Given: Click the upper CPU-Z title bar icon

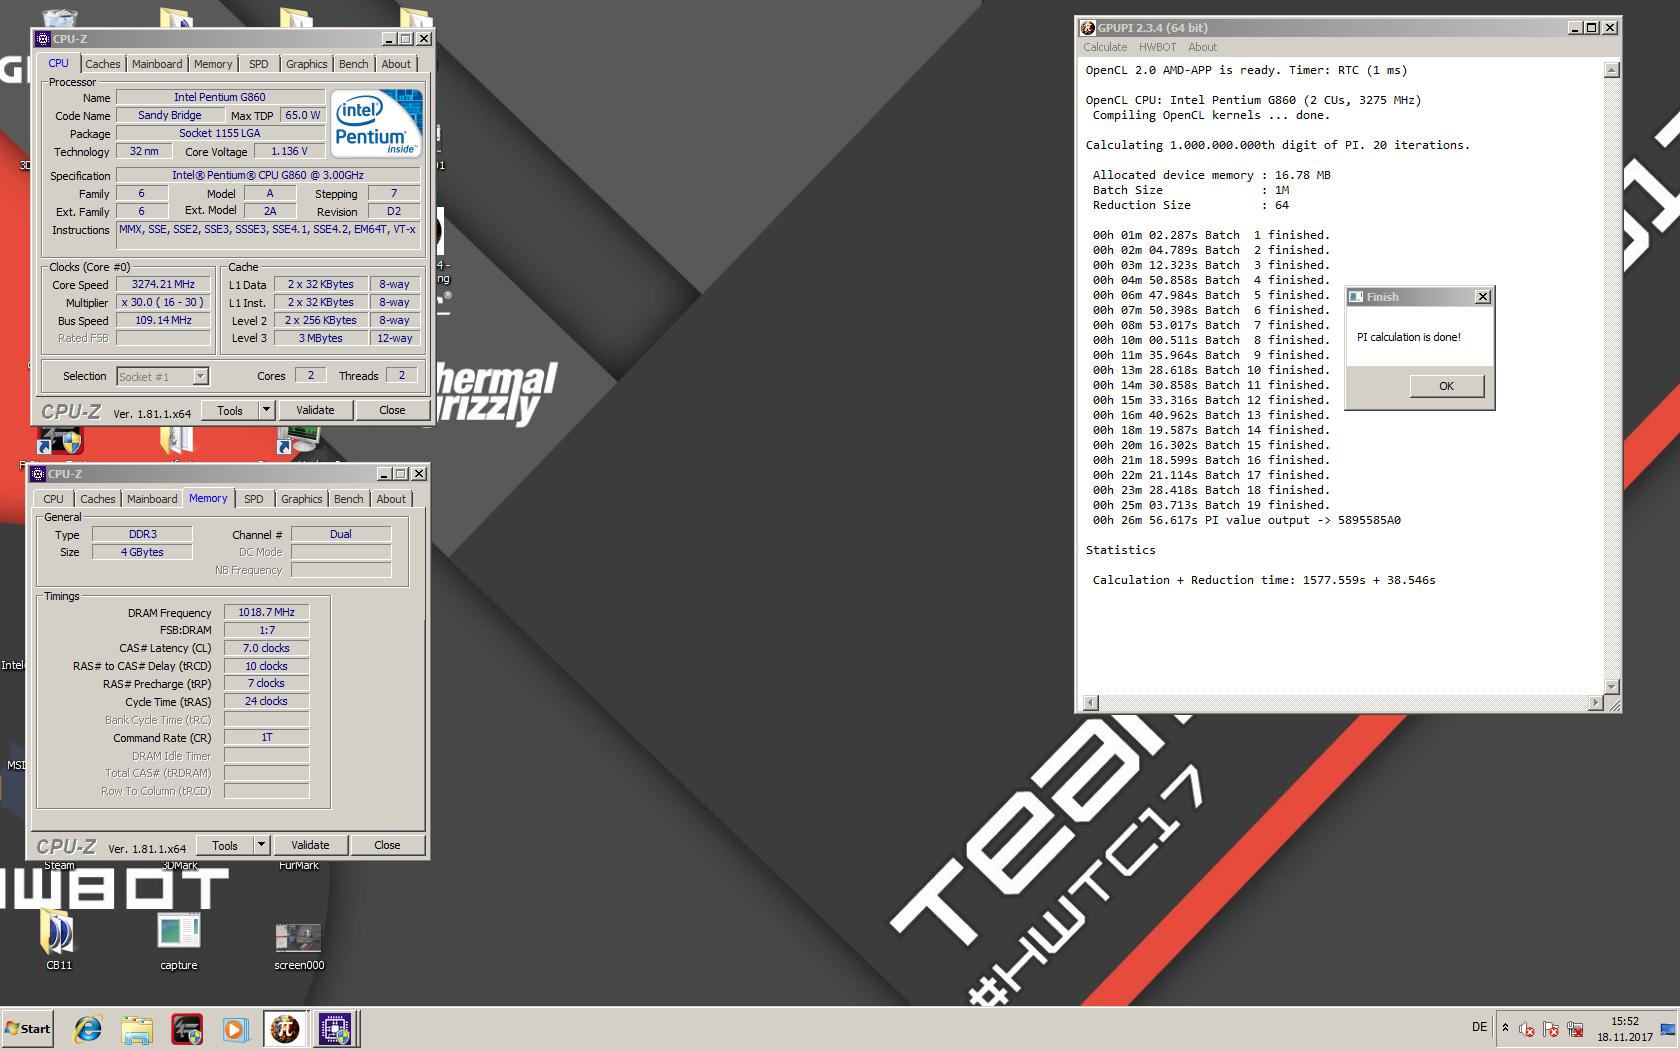Looking at the screenshot, I should 43,39.
